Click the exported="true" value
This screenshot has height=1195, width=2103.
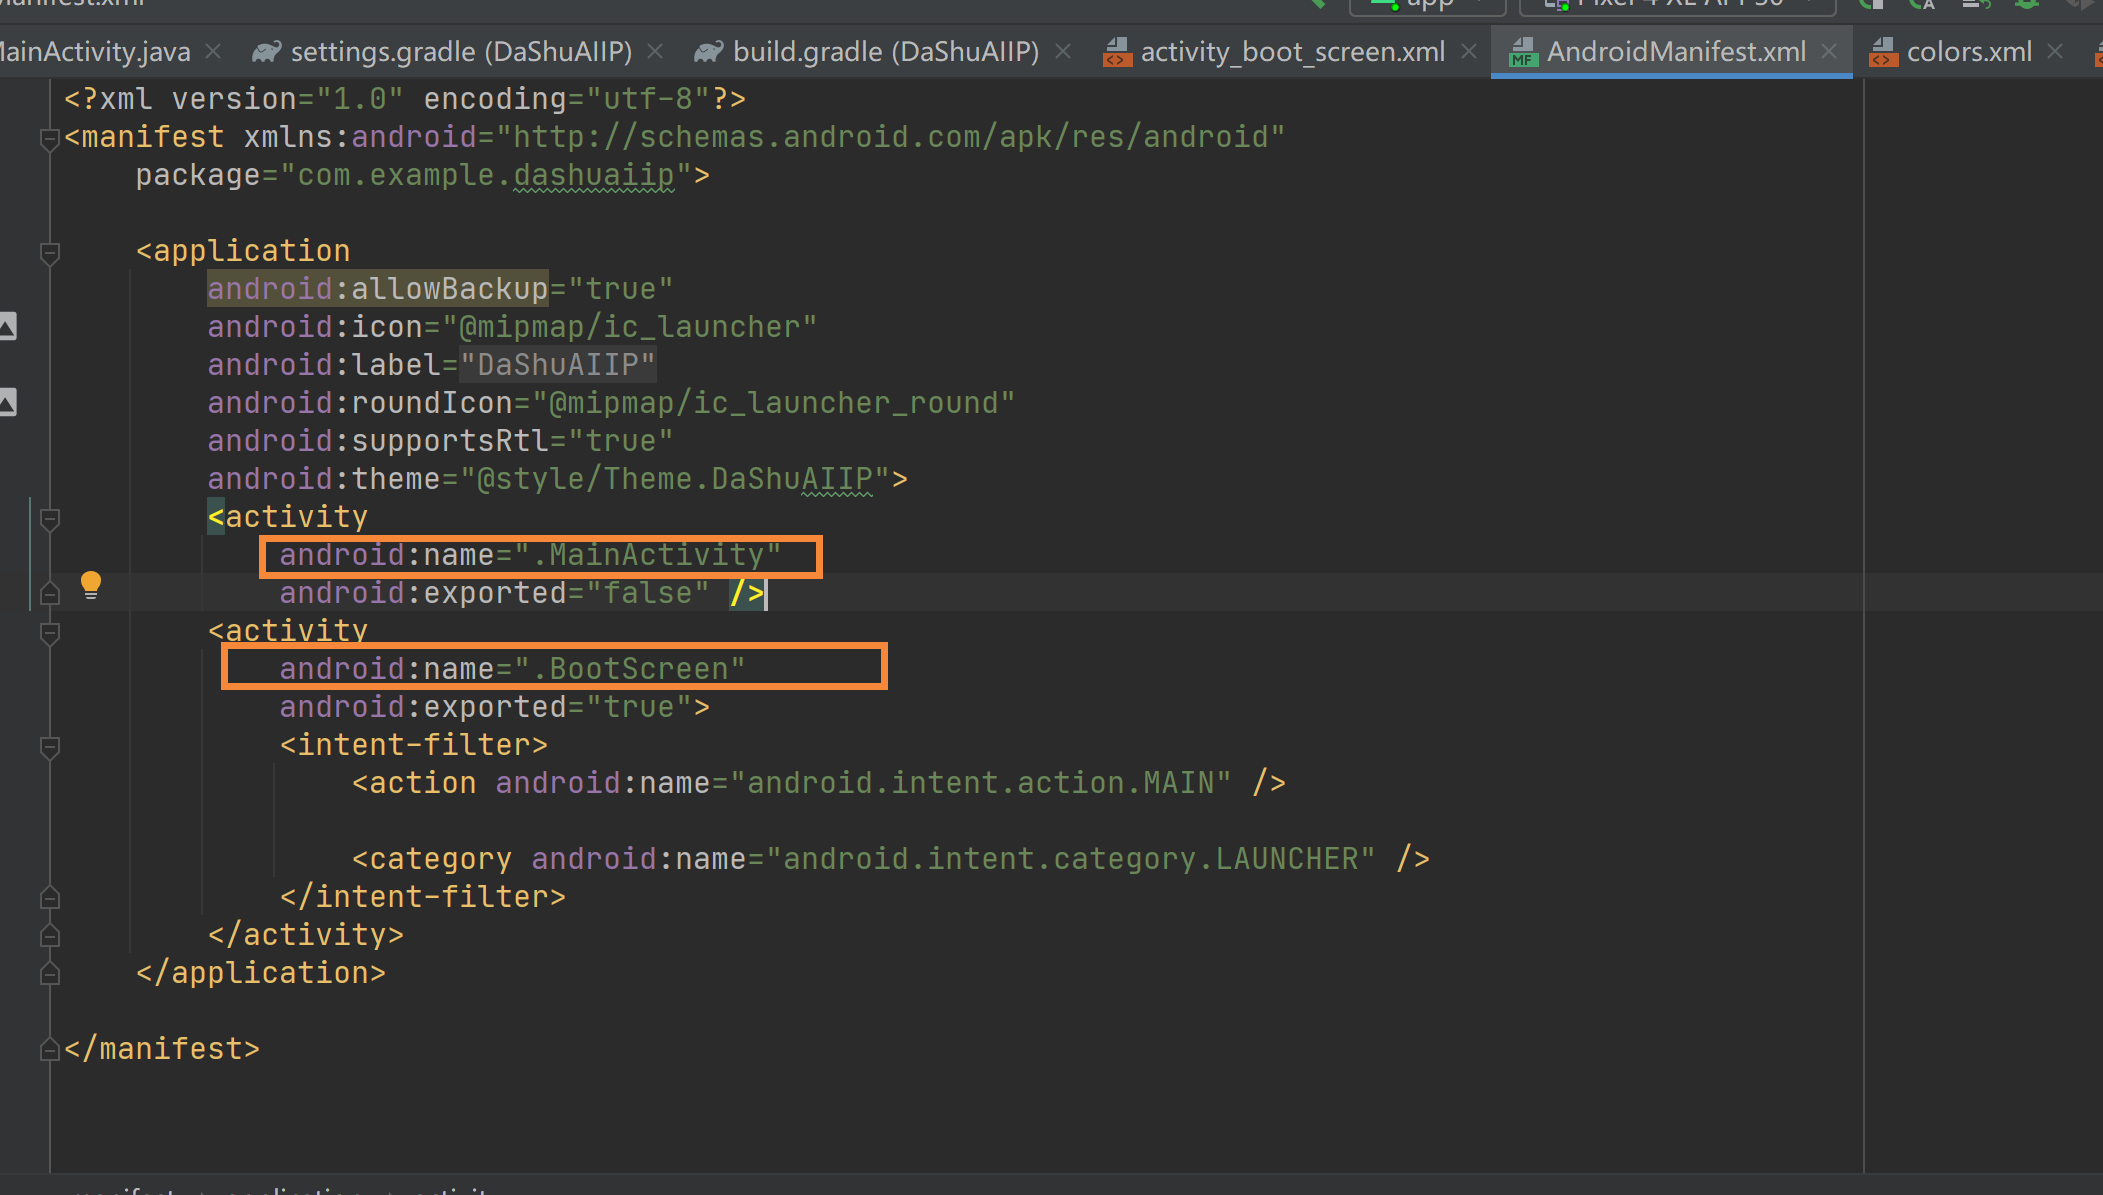639,707
